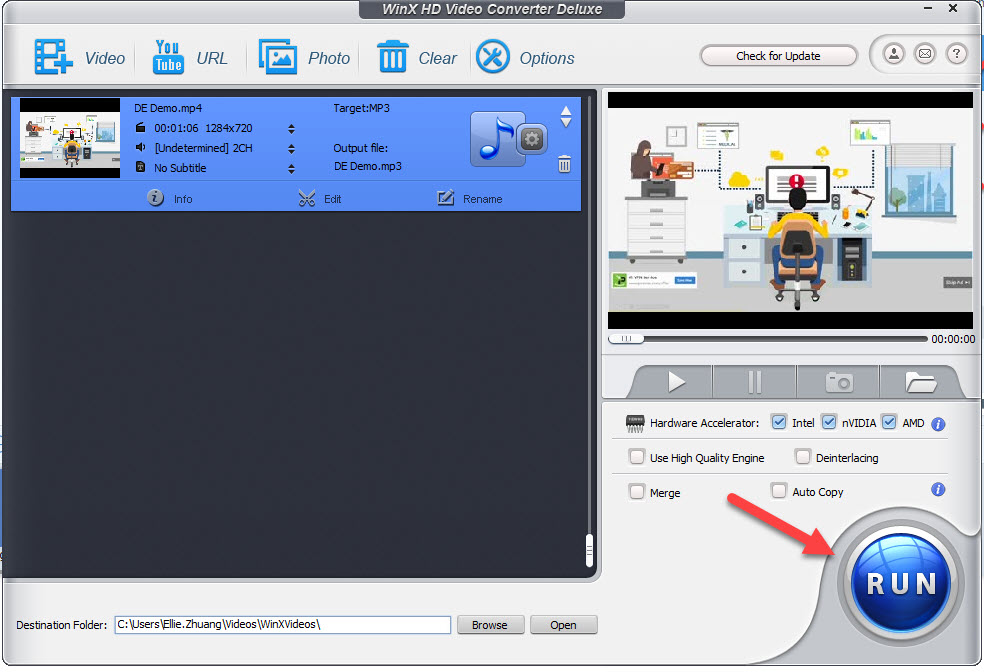This screenshot has width=984, height=672.
Task: Open the output folder icon under preview
Action: [x=920, y=382]
